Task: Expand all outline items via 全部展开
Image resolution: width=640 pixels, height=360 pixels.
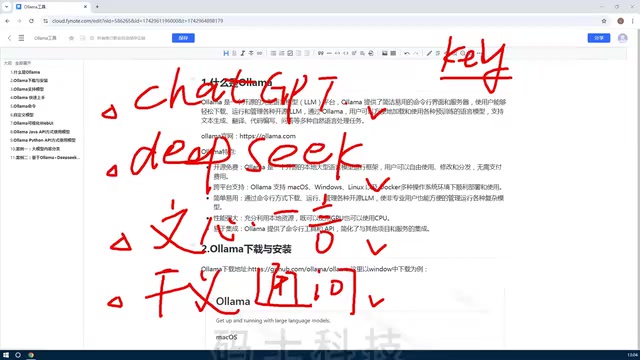Action: pyautogui.click(x=23, y=63)
